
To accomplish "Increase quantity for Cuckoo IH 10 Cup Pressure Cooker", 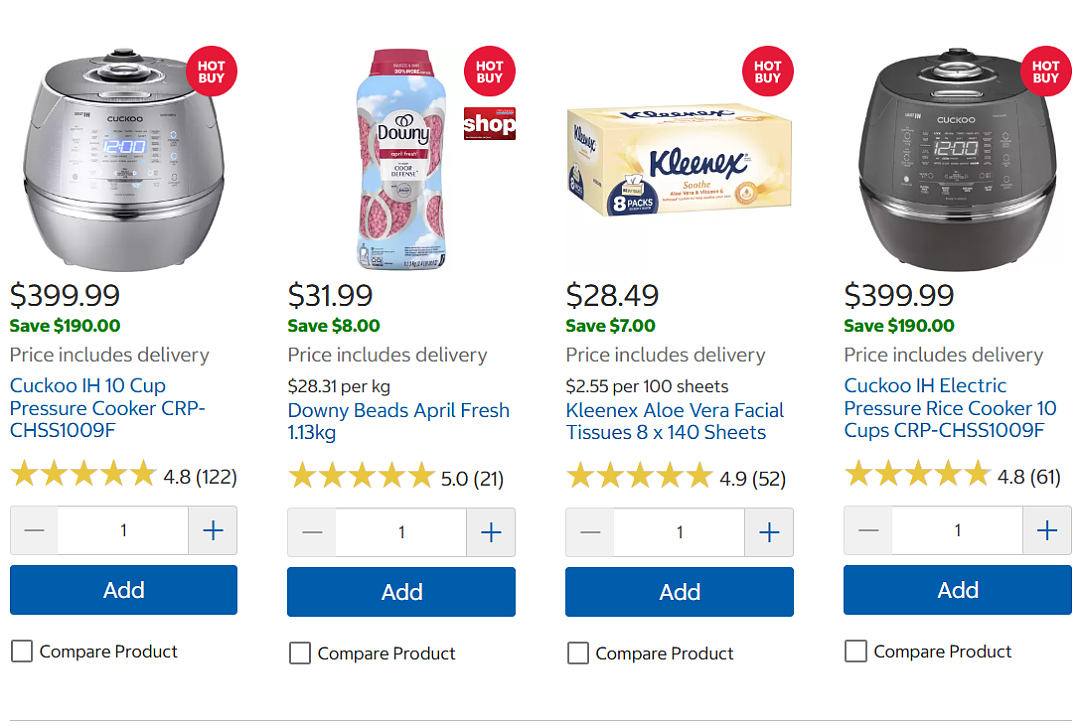I will click(213, 530).
